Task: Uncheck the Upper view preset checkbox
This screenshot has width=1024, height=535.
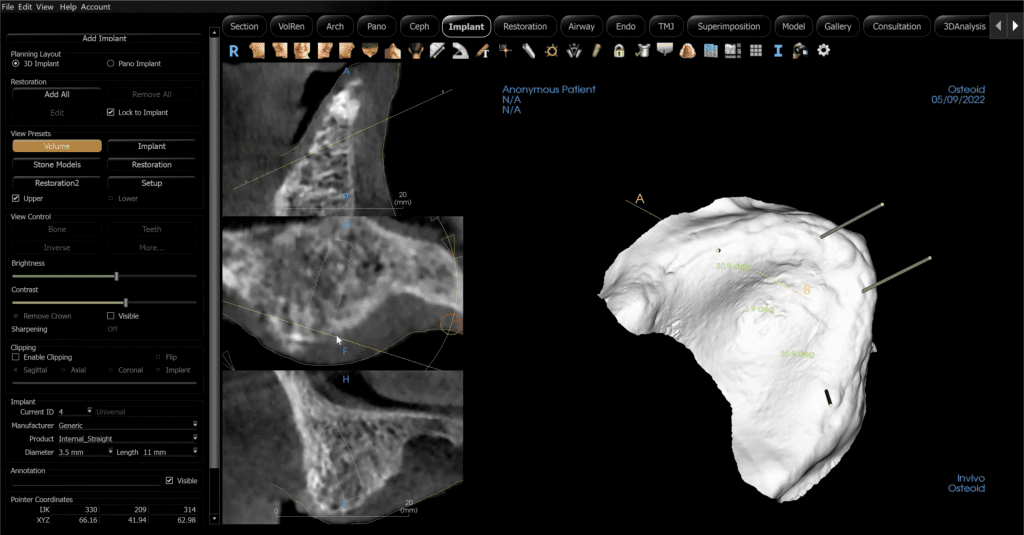Action: coord(16,199)
